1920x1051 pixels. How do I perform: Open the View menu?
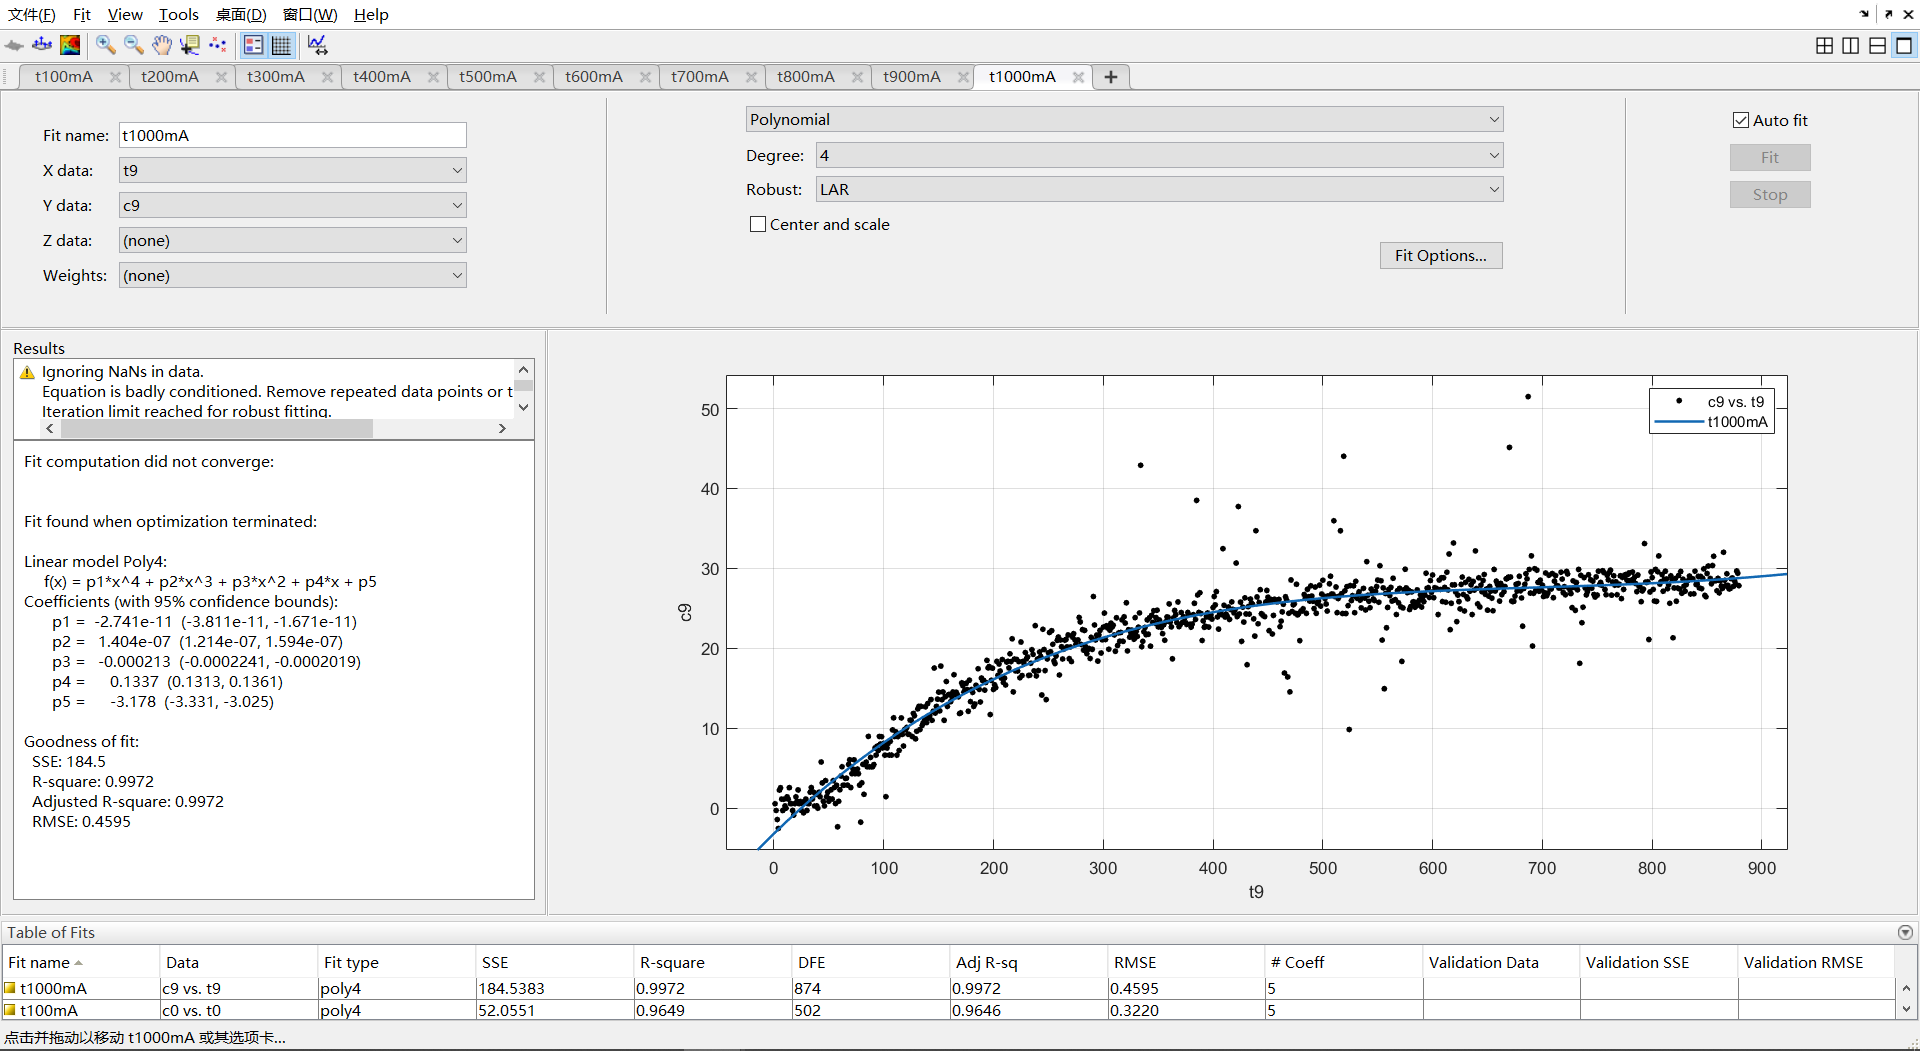(x=125, y=14)
